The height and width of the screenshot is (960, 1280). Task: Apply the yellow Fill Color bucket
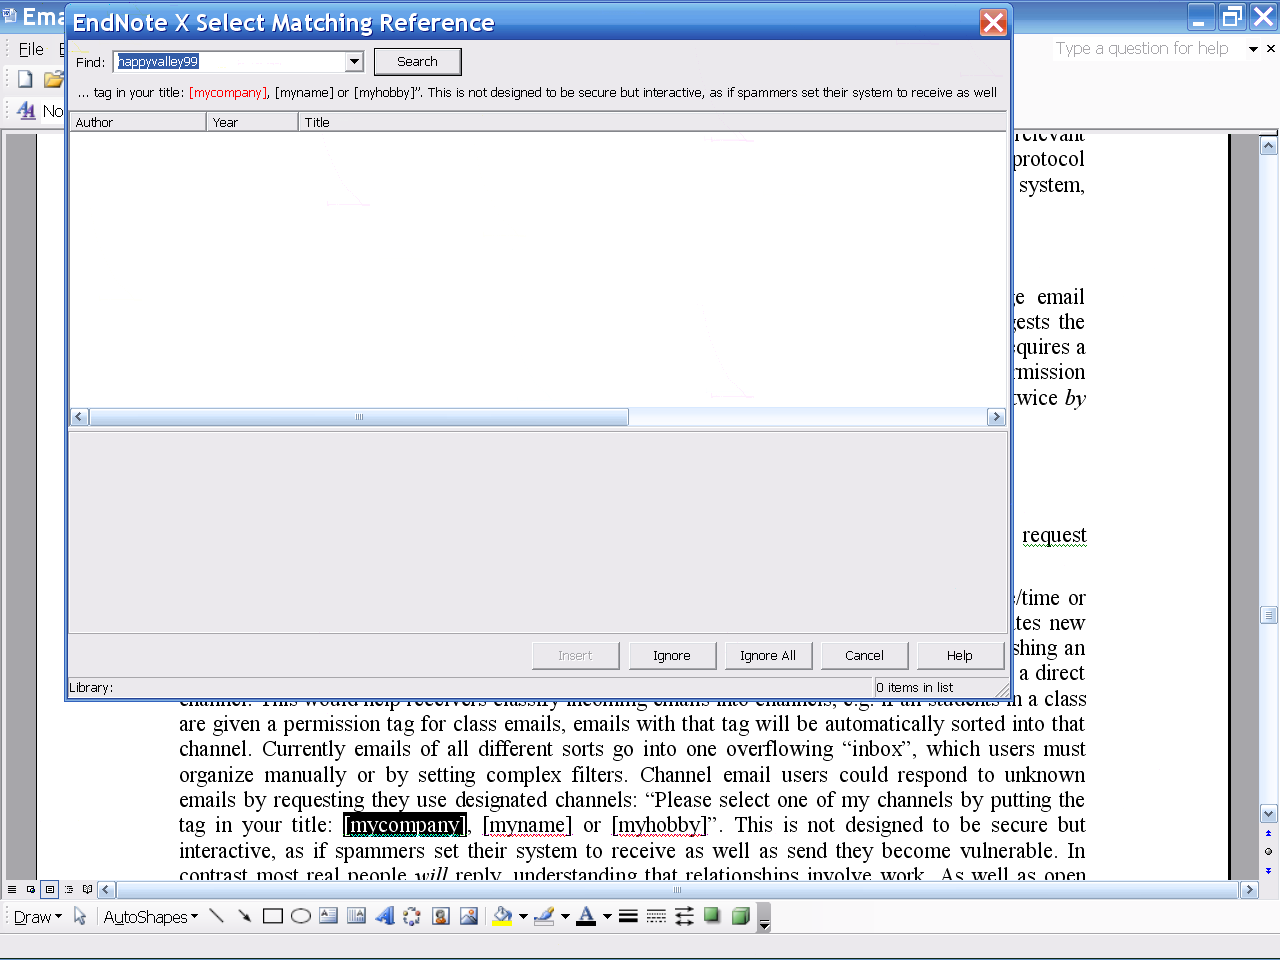point(502,916)
